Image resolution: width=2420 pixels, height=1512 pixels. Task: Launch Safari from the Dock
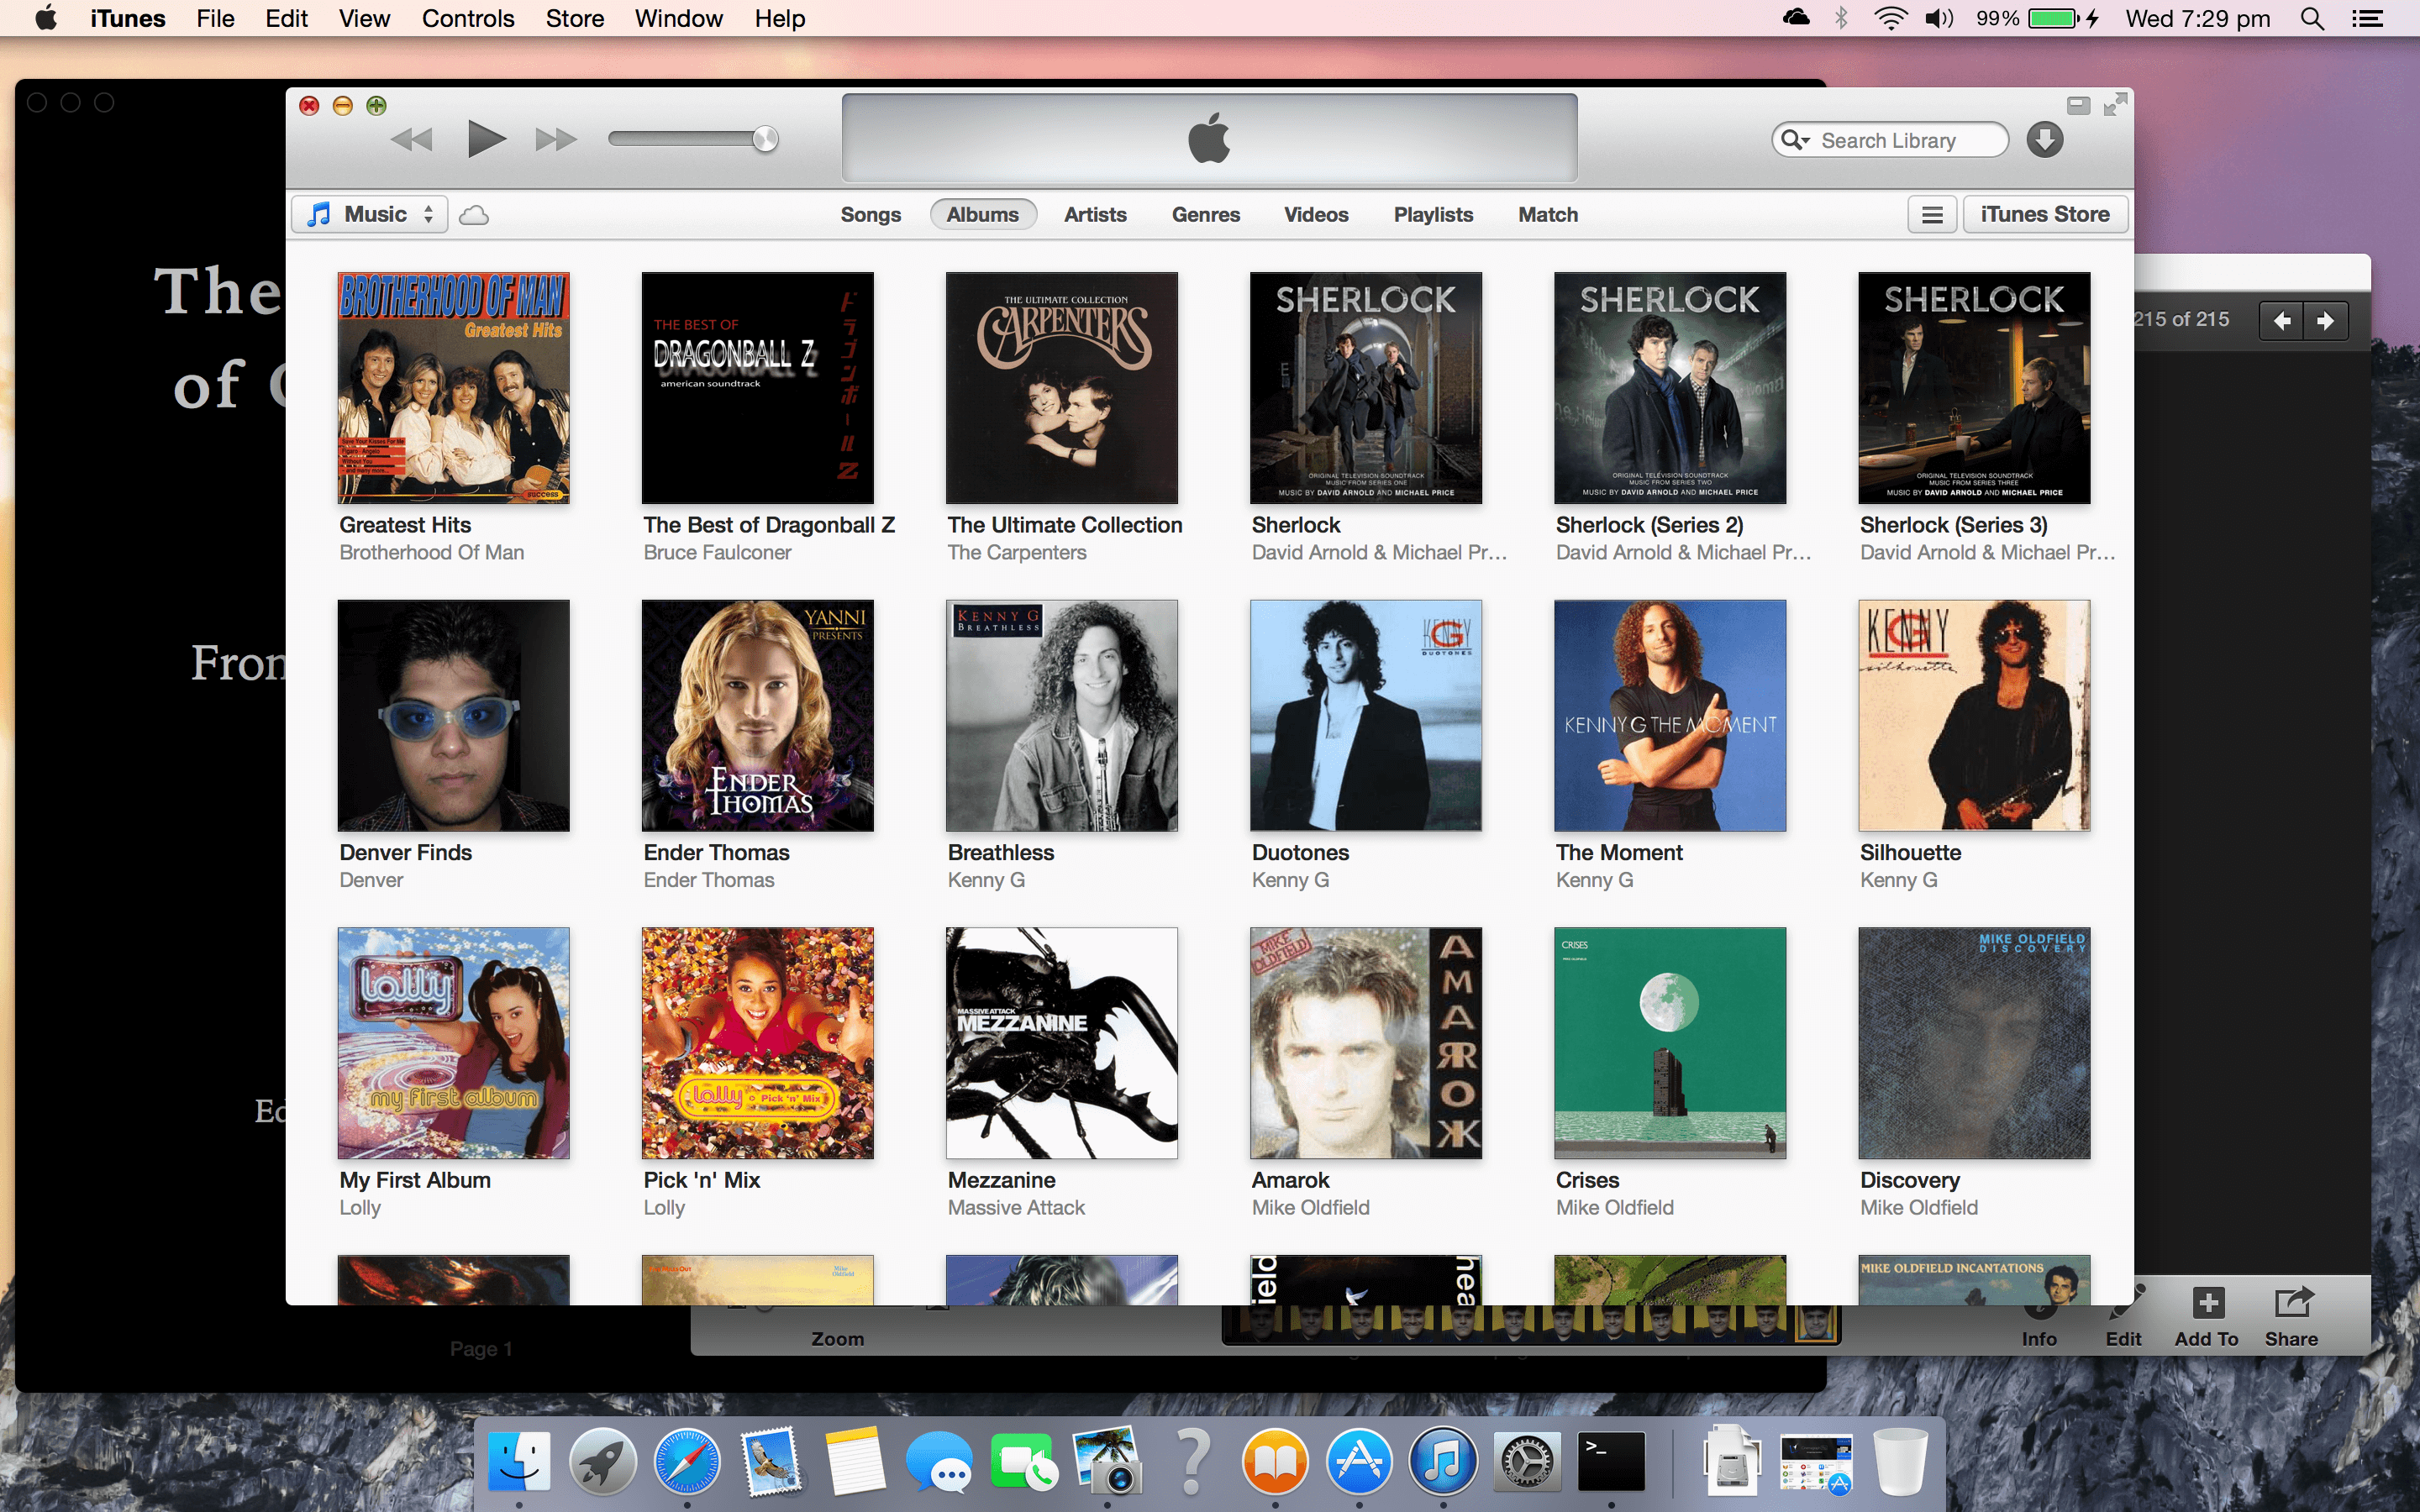pos(687,1461)
